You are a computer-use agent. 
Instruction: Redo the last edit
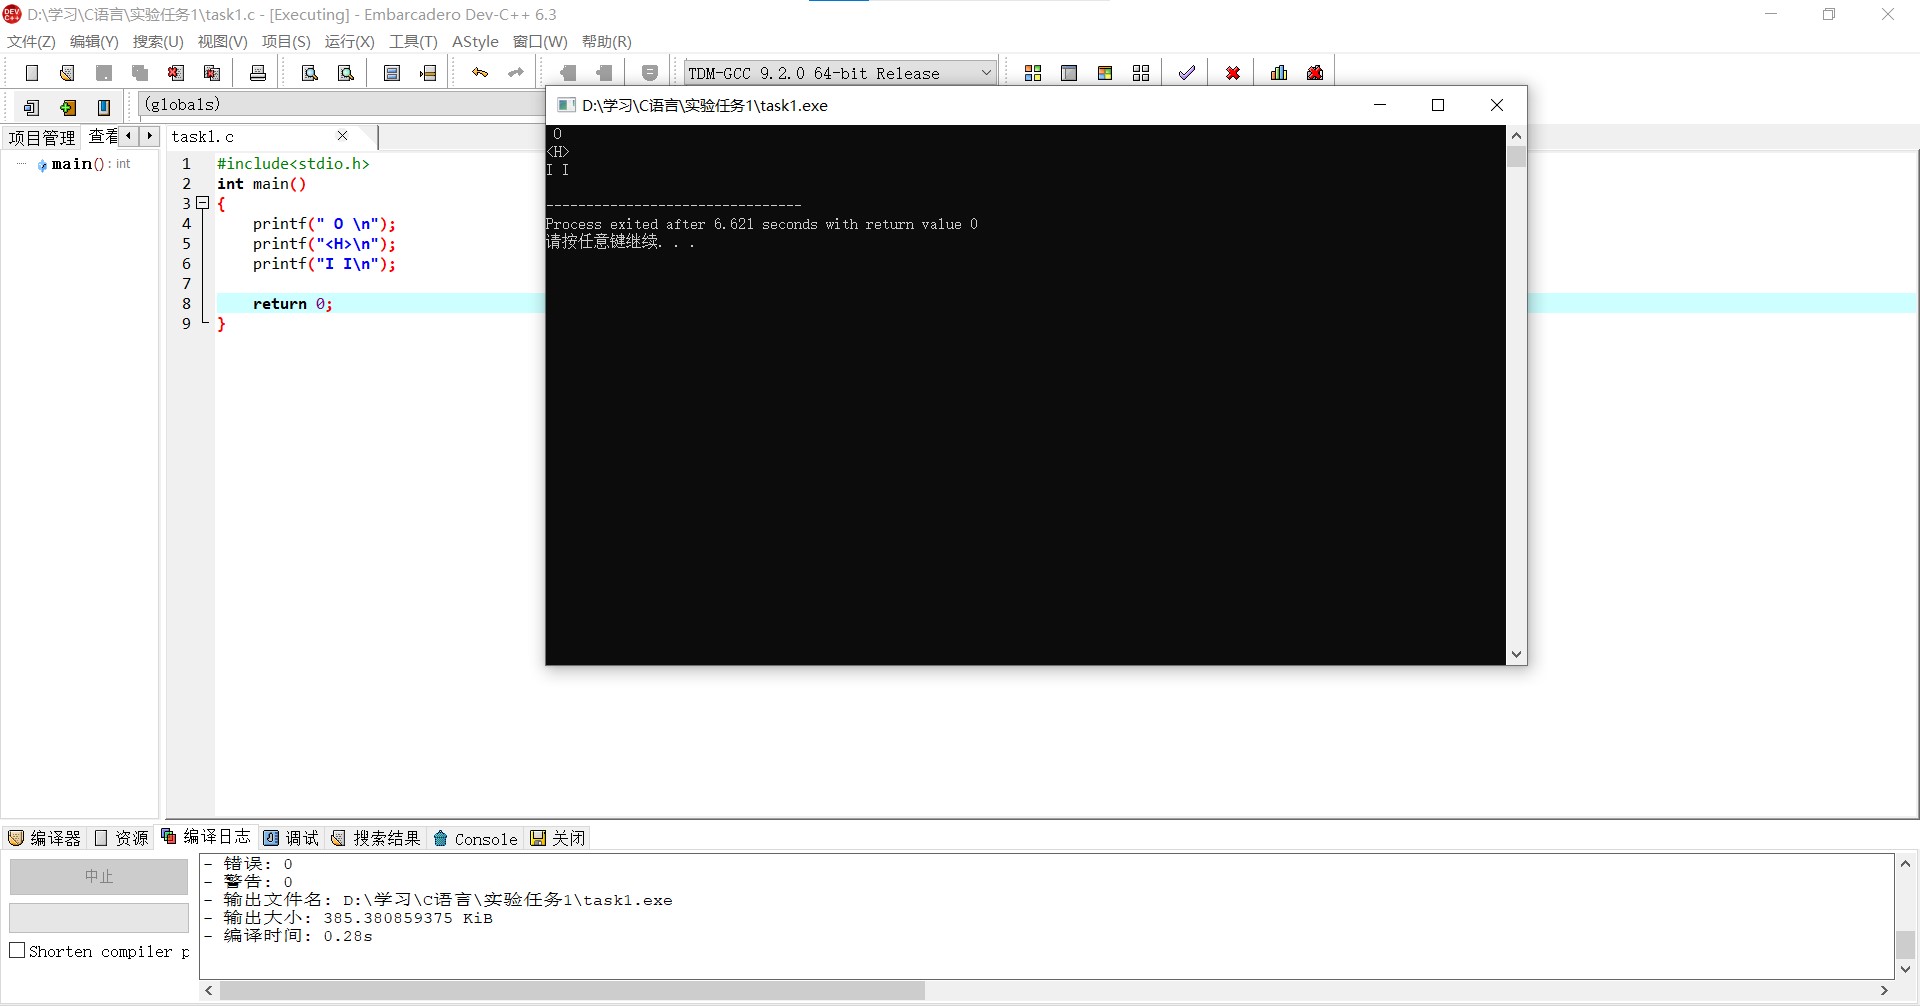click(516, 73)
